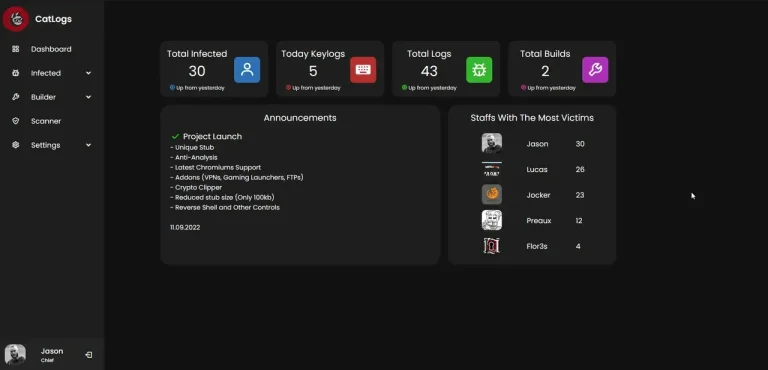Image resolution: width=768 pixels, height=370 pixels.
Task: Click the Reduced stub size line
Action: [x=222, y=197]
